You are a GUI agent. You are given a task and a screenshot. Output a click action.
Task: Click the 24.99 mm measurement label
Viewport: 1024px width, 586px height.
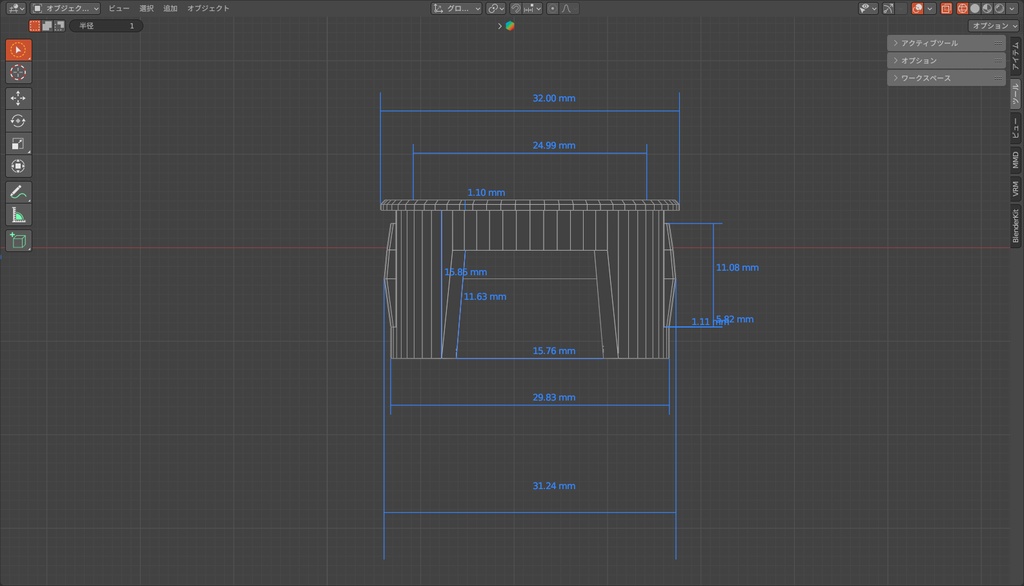554,146
